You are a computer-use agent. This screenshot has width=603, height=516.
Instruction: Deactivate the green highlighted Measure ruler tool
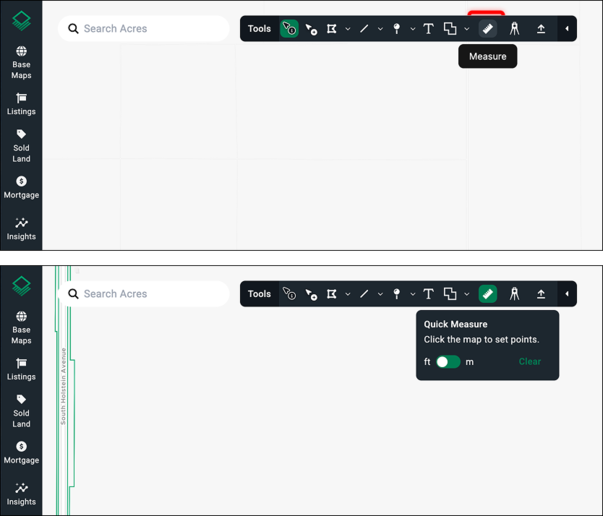(488, 294)
